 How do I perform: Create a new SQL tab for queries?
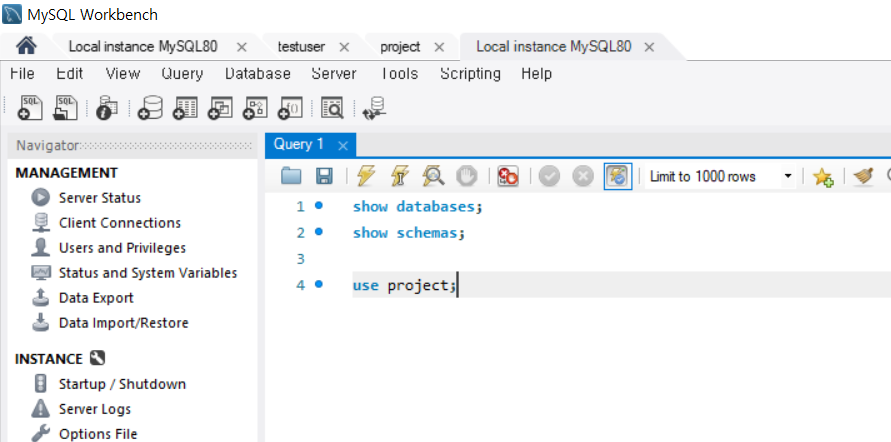[x=30, y=107]
